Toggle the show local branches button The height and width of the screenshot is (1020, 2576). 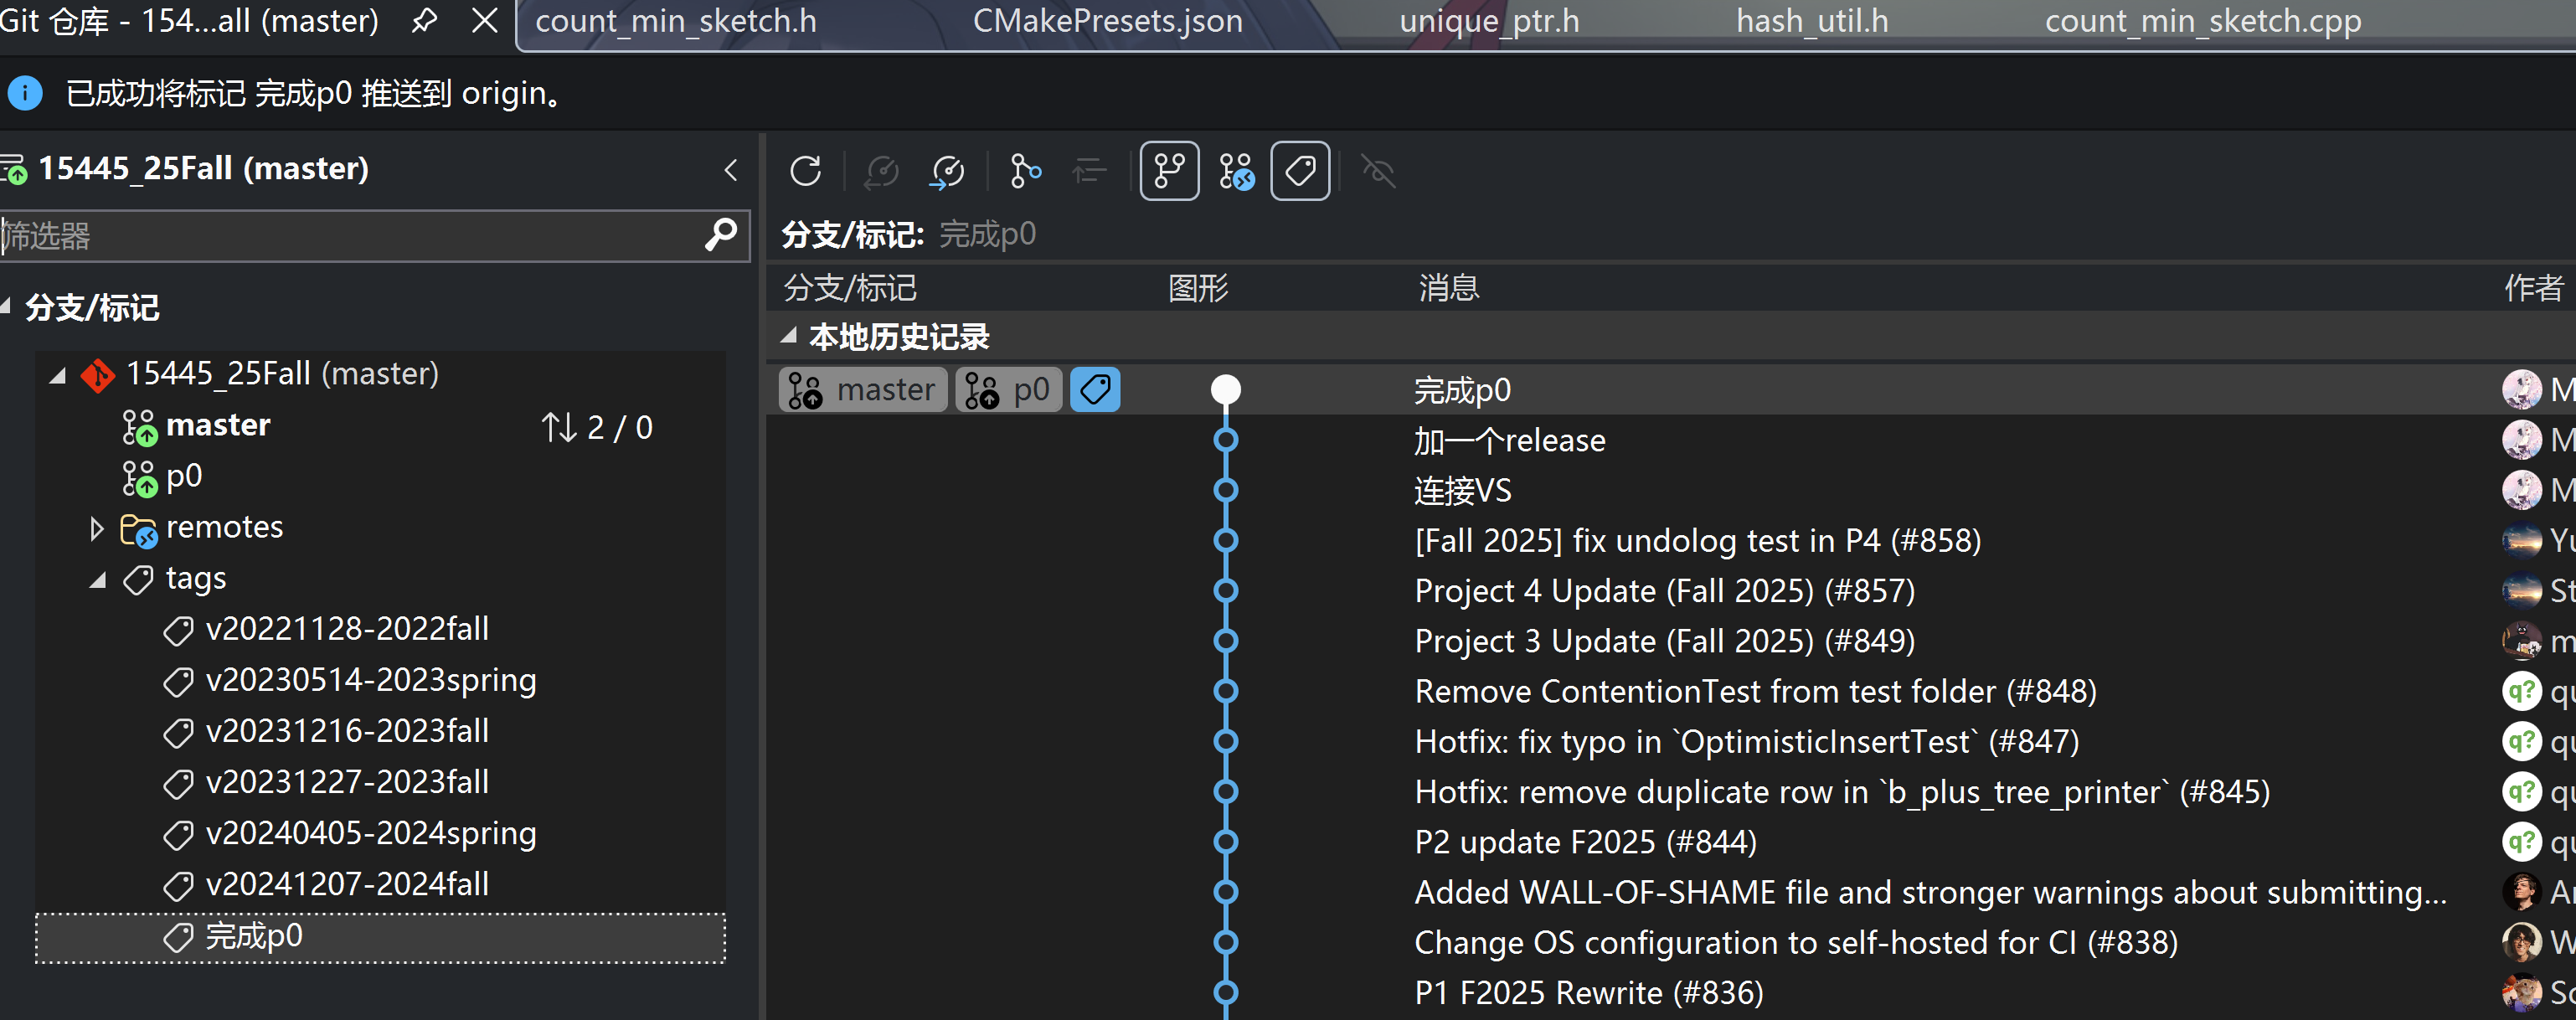1169,171
